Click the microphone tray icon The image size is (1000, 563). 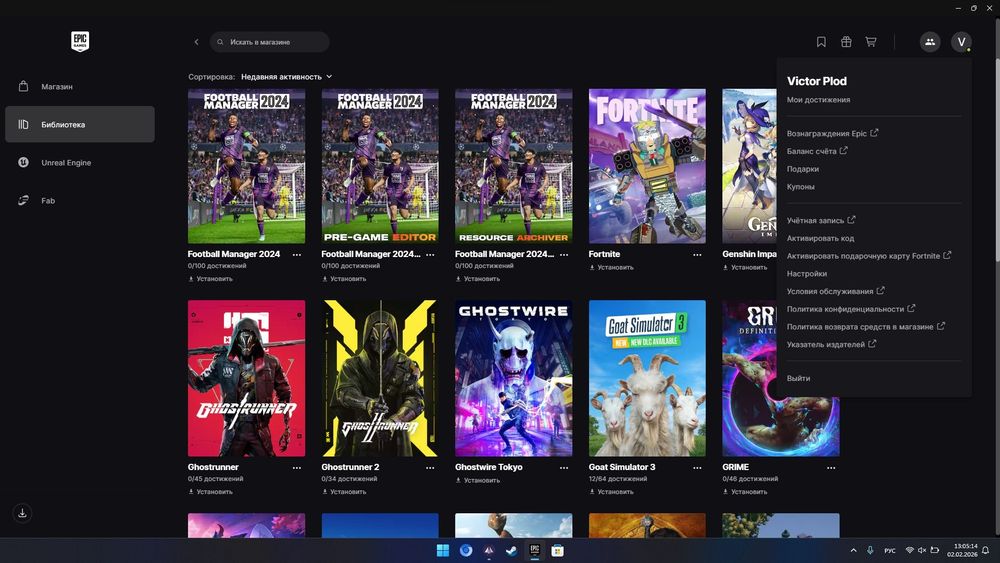[x=870, y=550]
